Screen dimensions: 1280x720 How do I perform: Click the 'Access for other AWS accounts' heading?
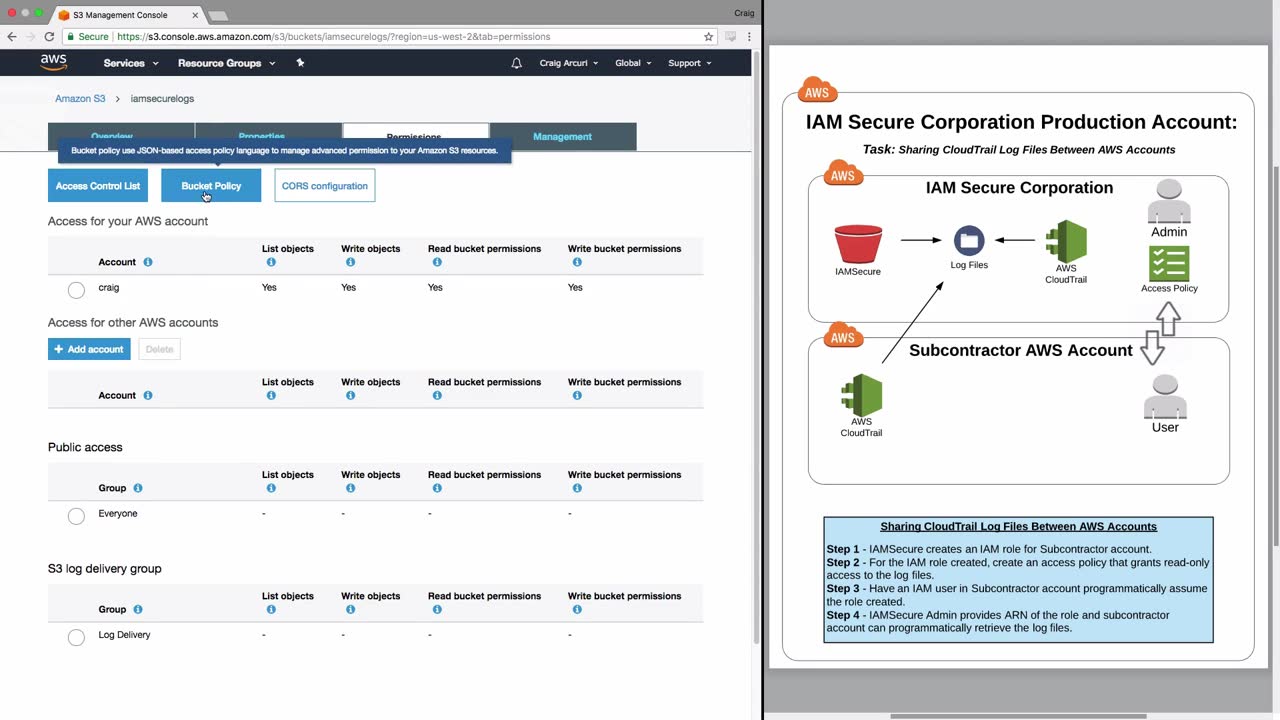pyautogui.click(x=133, y=323)
